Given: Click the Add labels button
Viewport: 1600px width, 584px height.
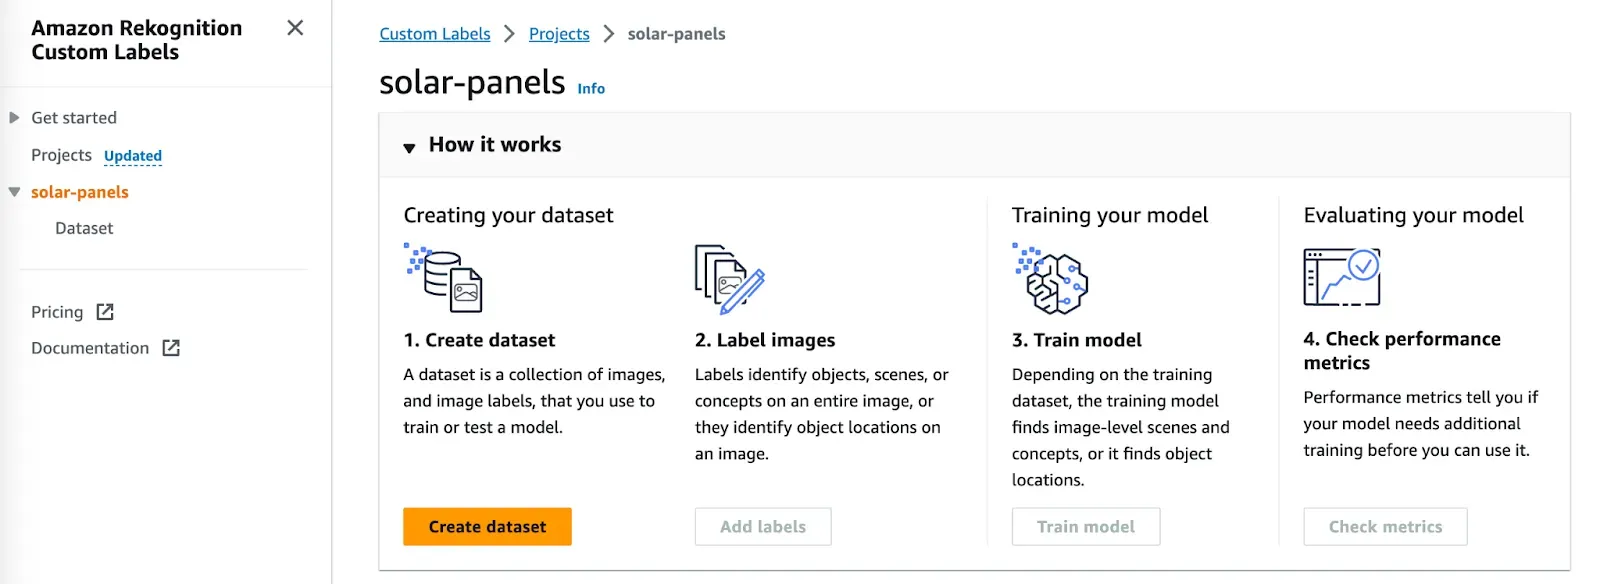Looking at the screenshot, I should [x=762, y=527].
